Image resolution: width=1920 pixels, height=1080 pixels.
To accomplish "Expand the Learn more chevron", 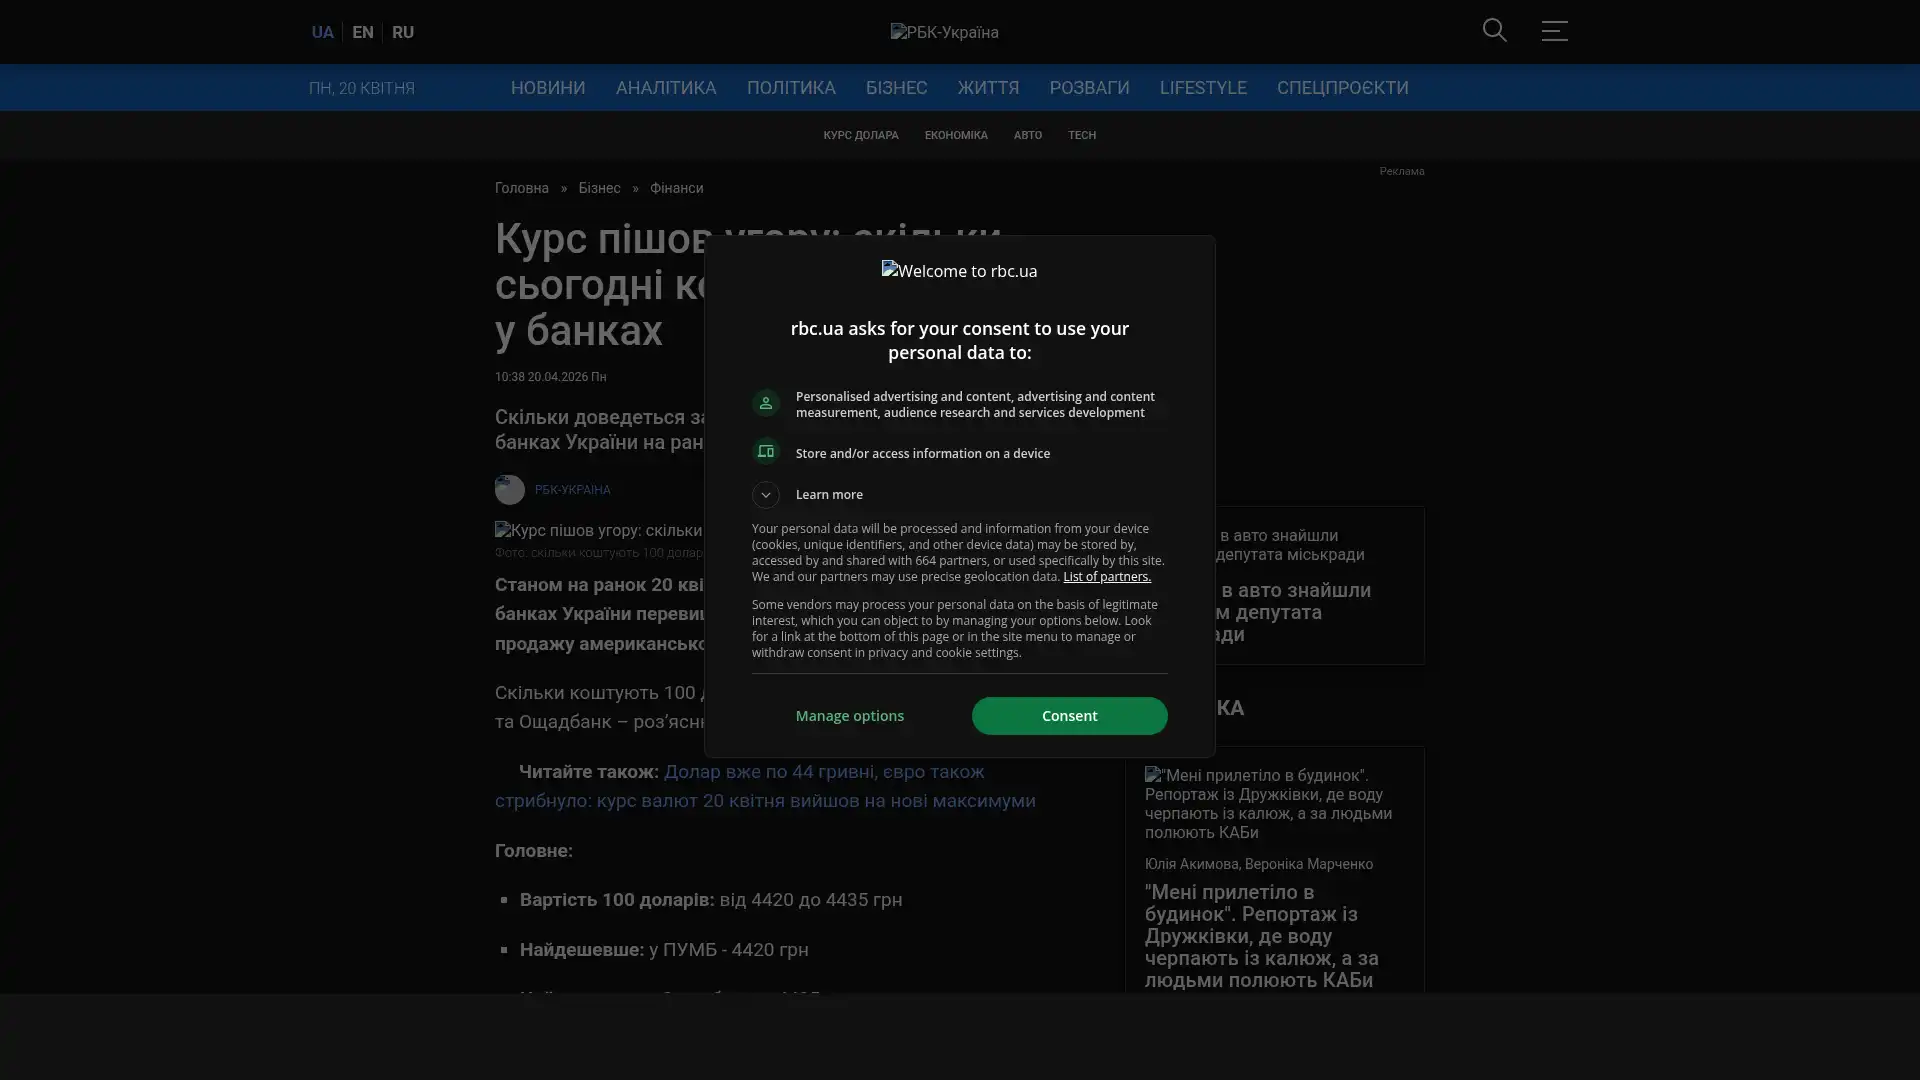I will coord(766,495).
